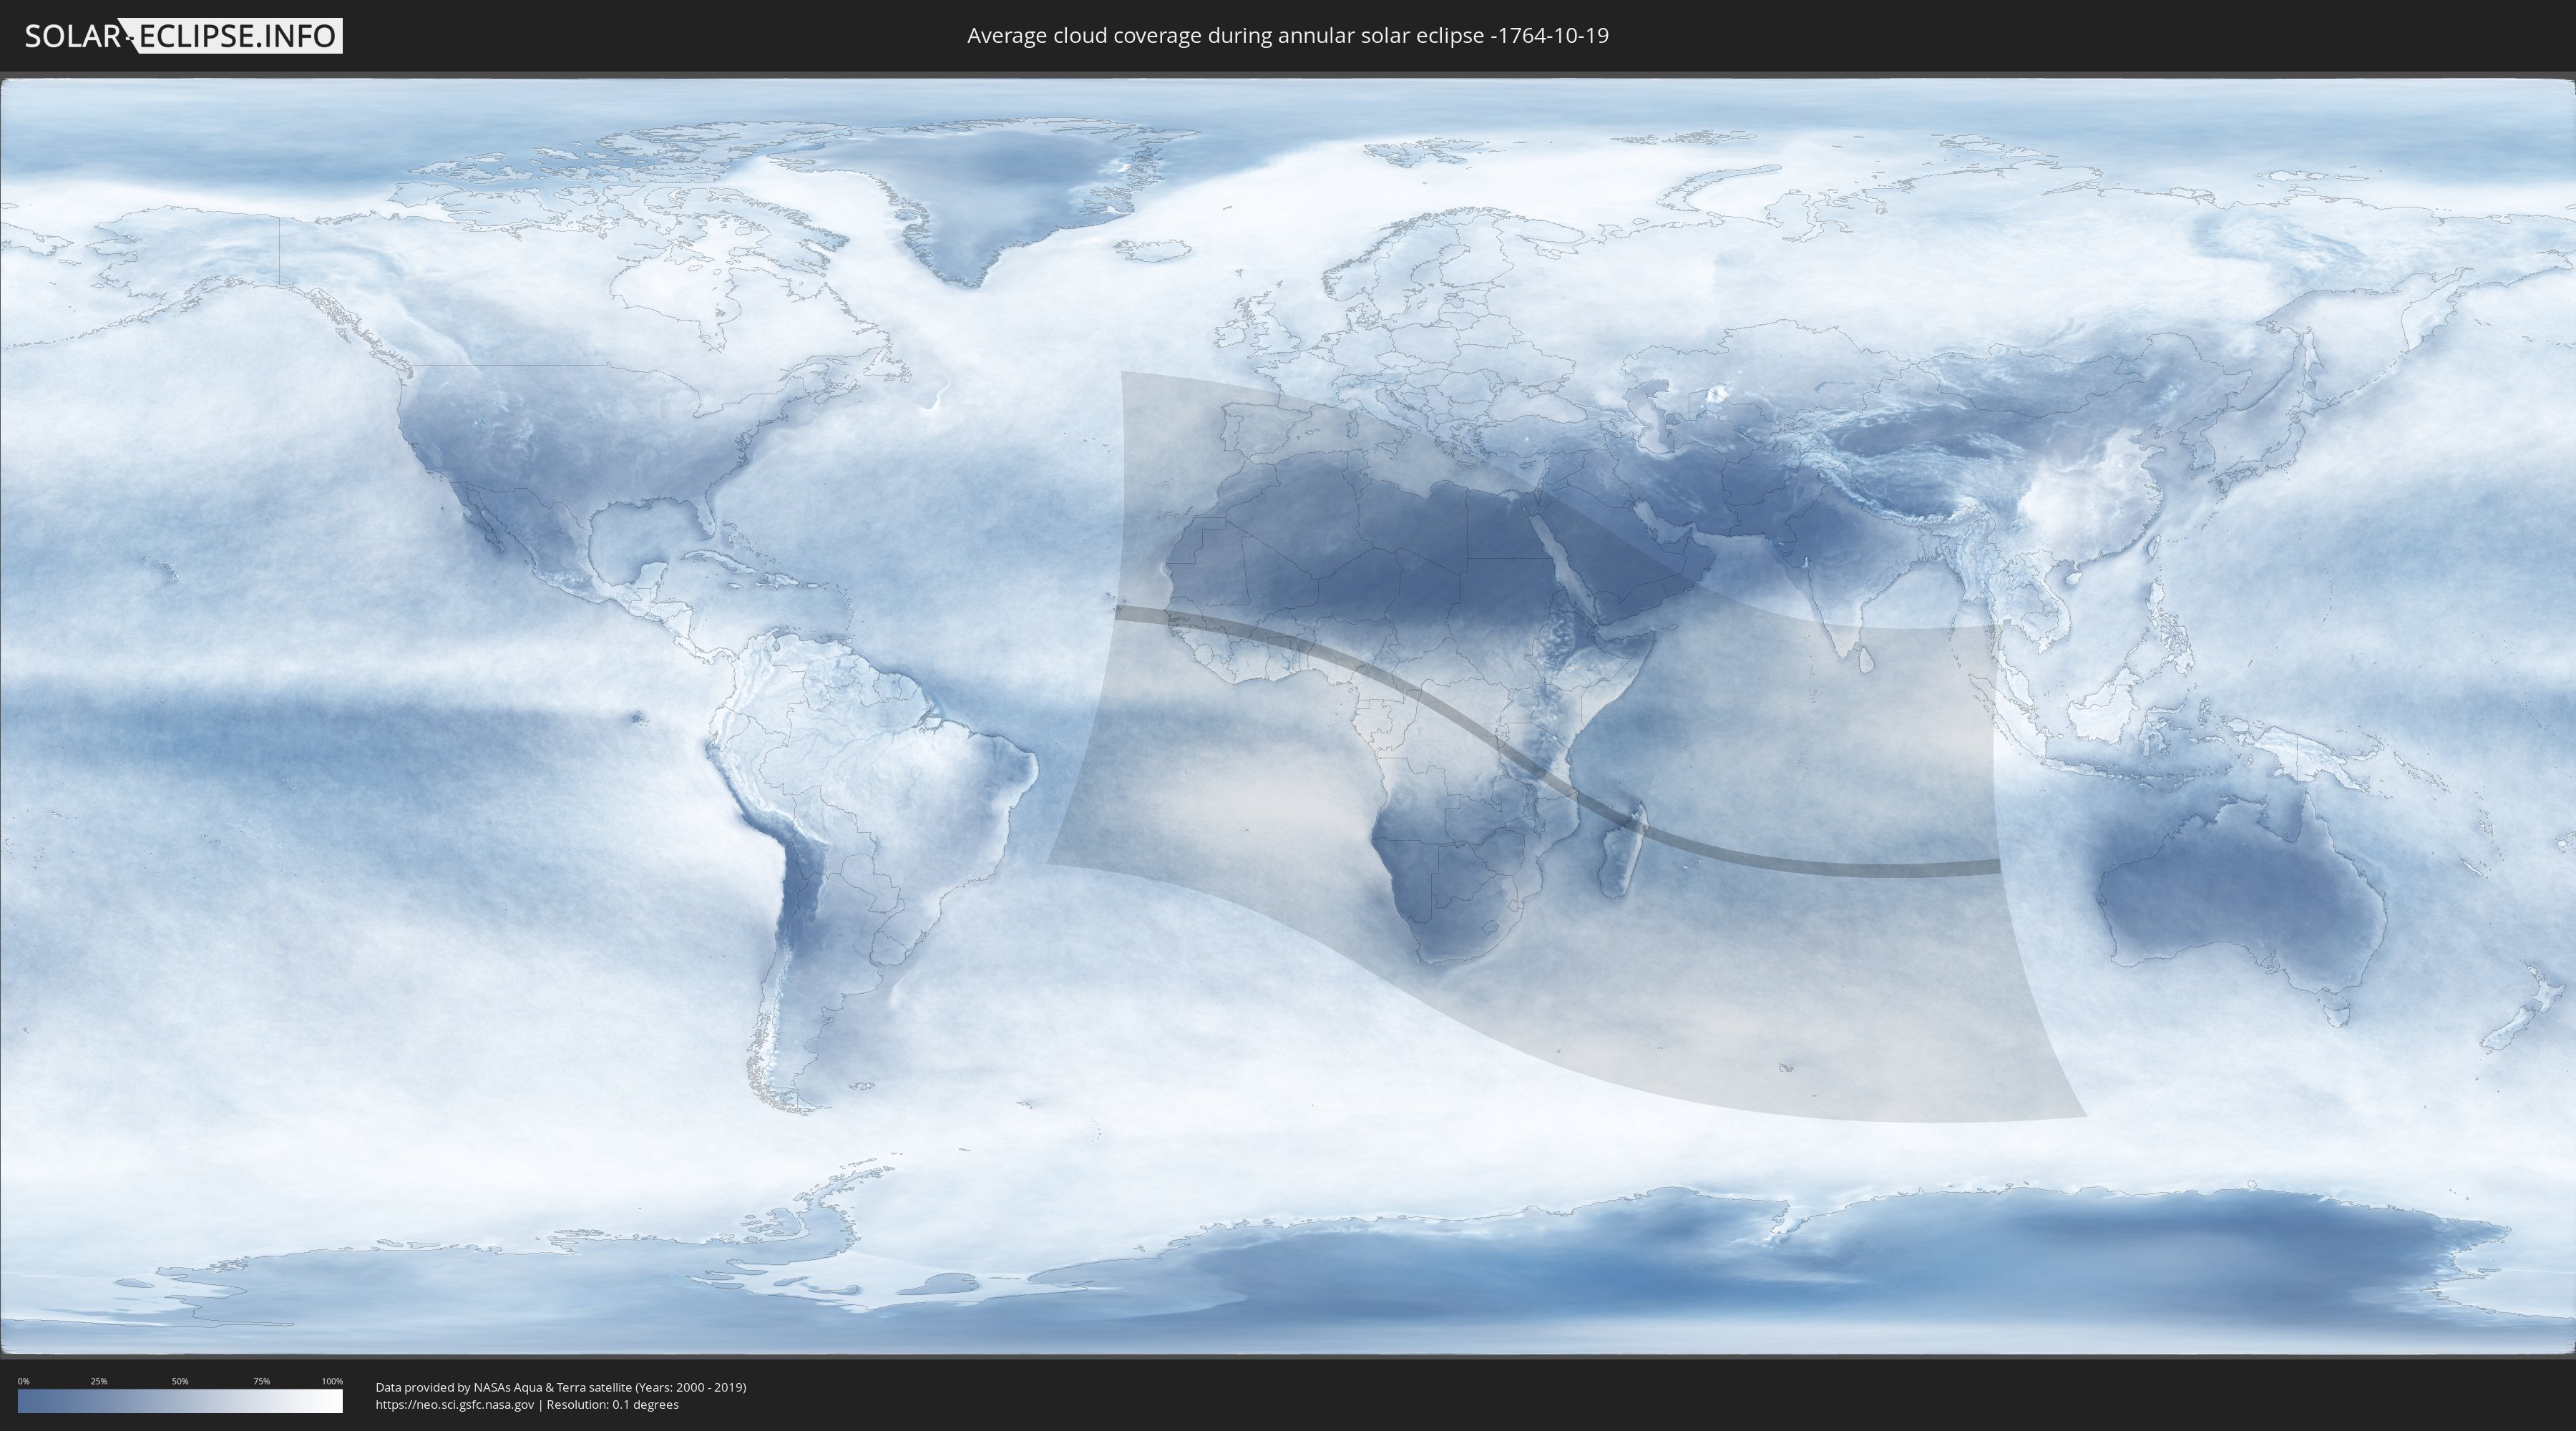This screenshot has width=2576, height=1431.
Task: Click the cloud coverage color legend bar
Action: [180, 1401]
